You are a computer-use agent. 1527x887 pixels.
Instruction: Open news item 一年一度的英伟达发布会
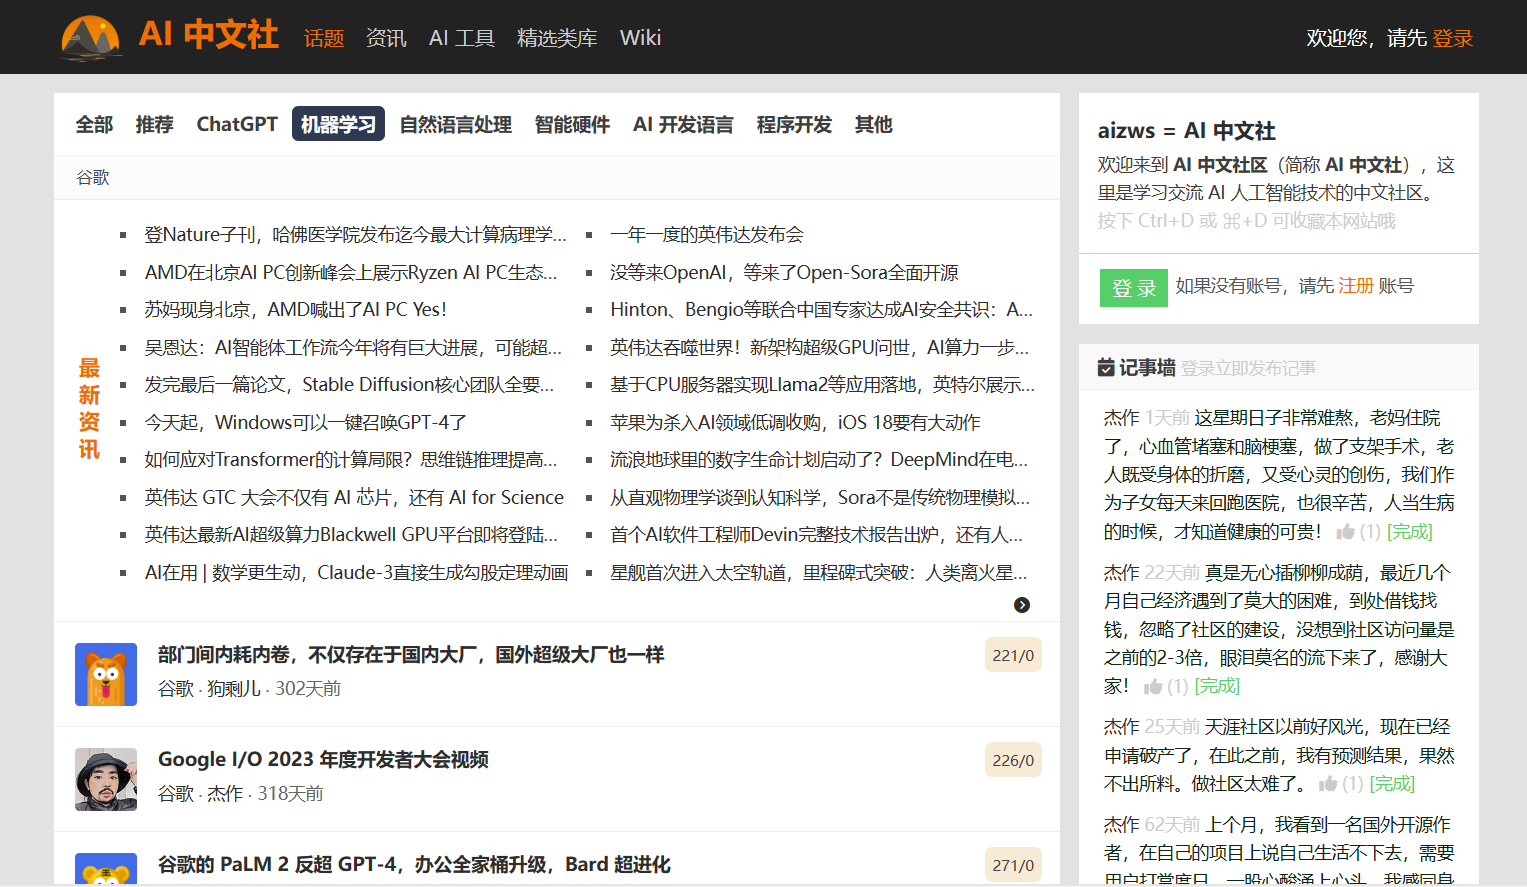click(x=706, y=235)
